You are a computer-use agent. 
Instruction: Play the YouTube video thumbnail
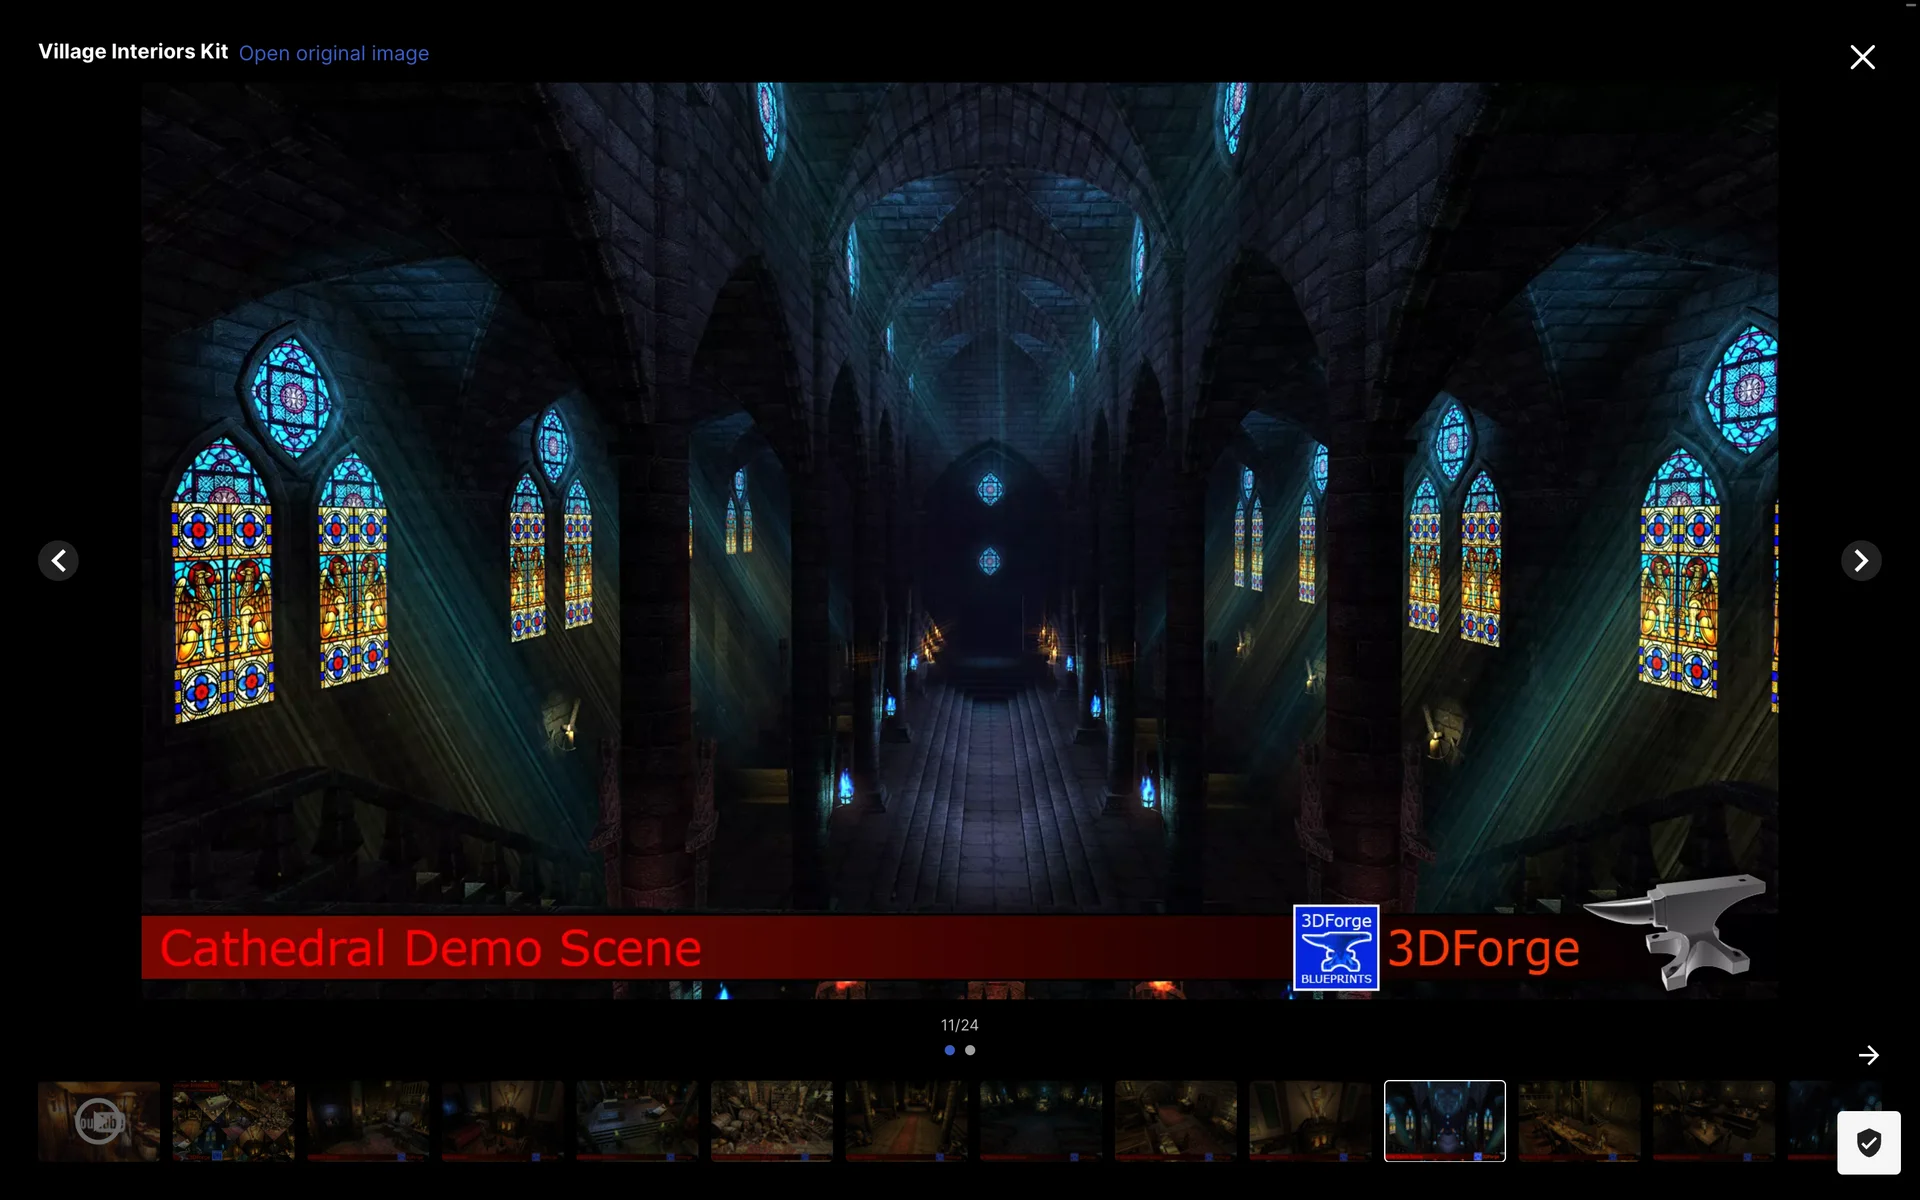[x=99, y=1120]
